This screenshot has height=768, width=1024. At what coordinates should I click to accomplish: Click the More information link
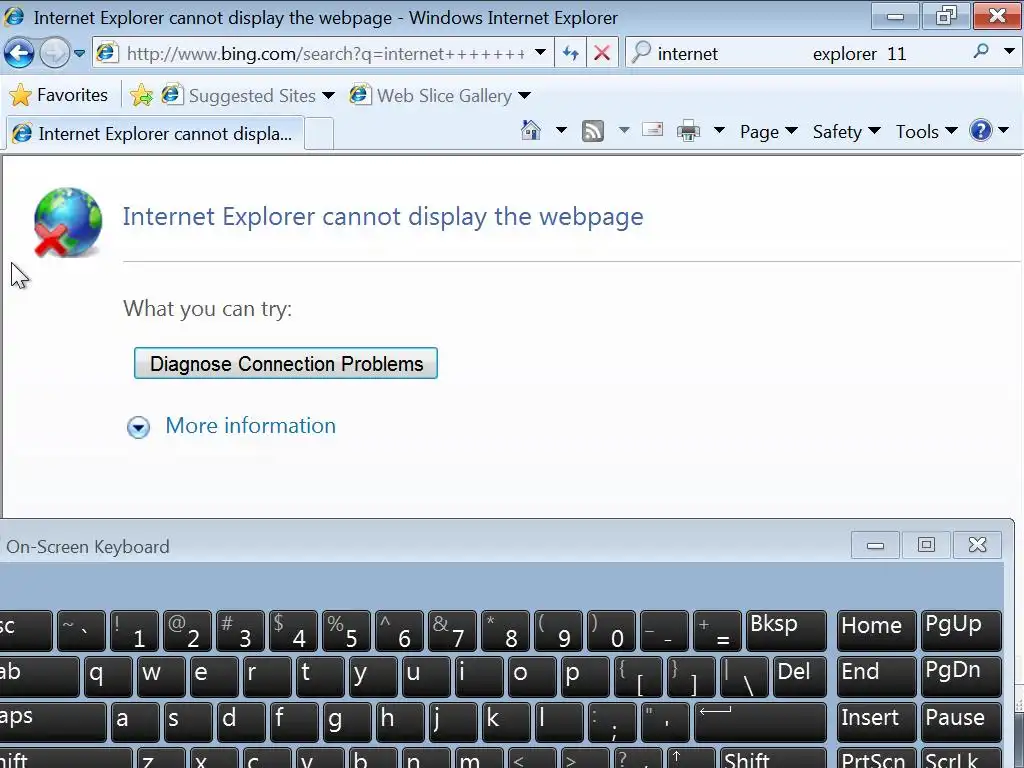(x=251, y=426)
